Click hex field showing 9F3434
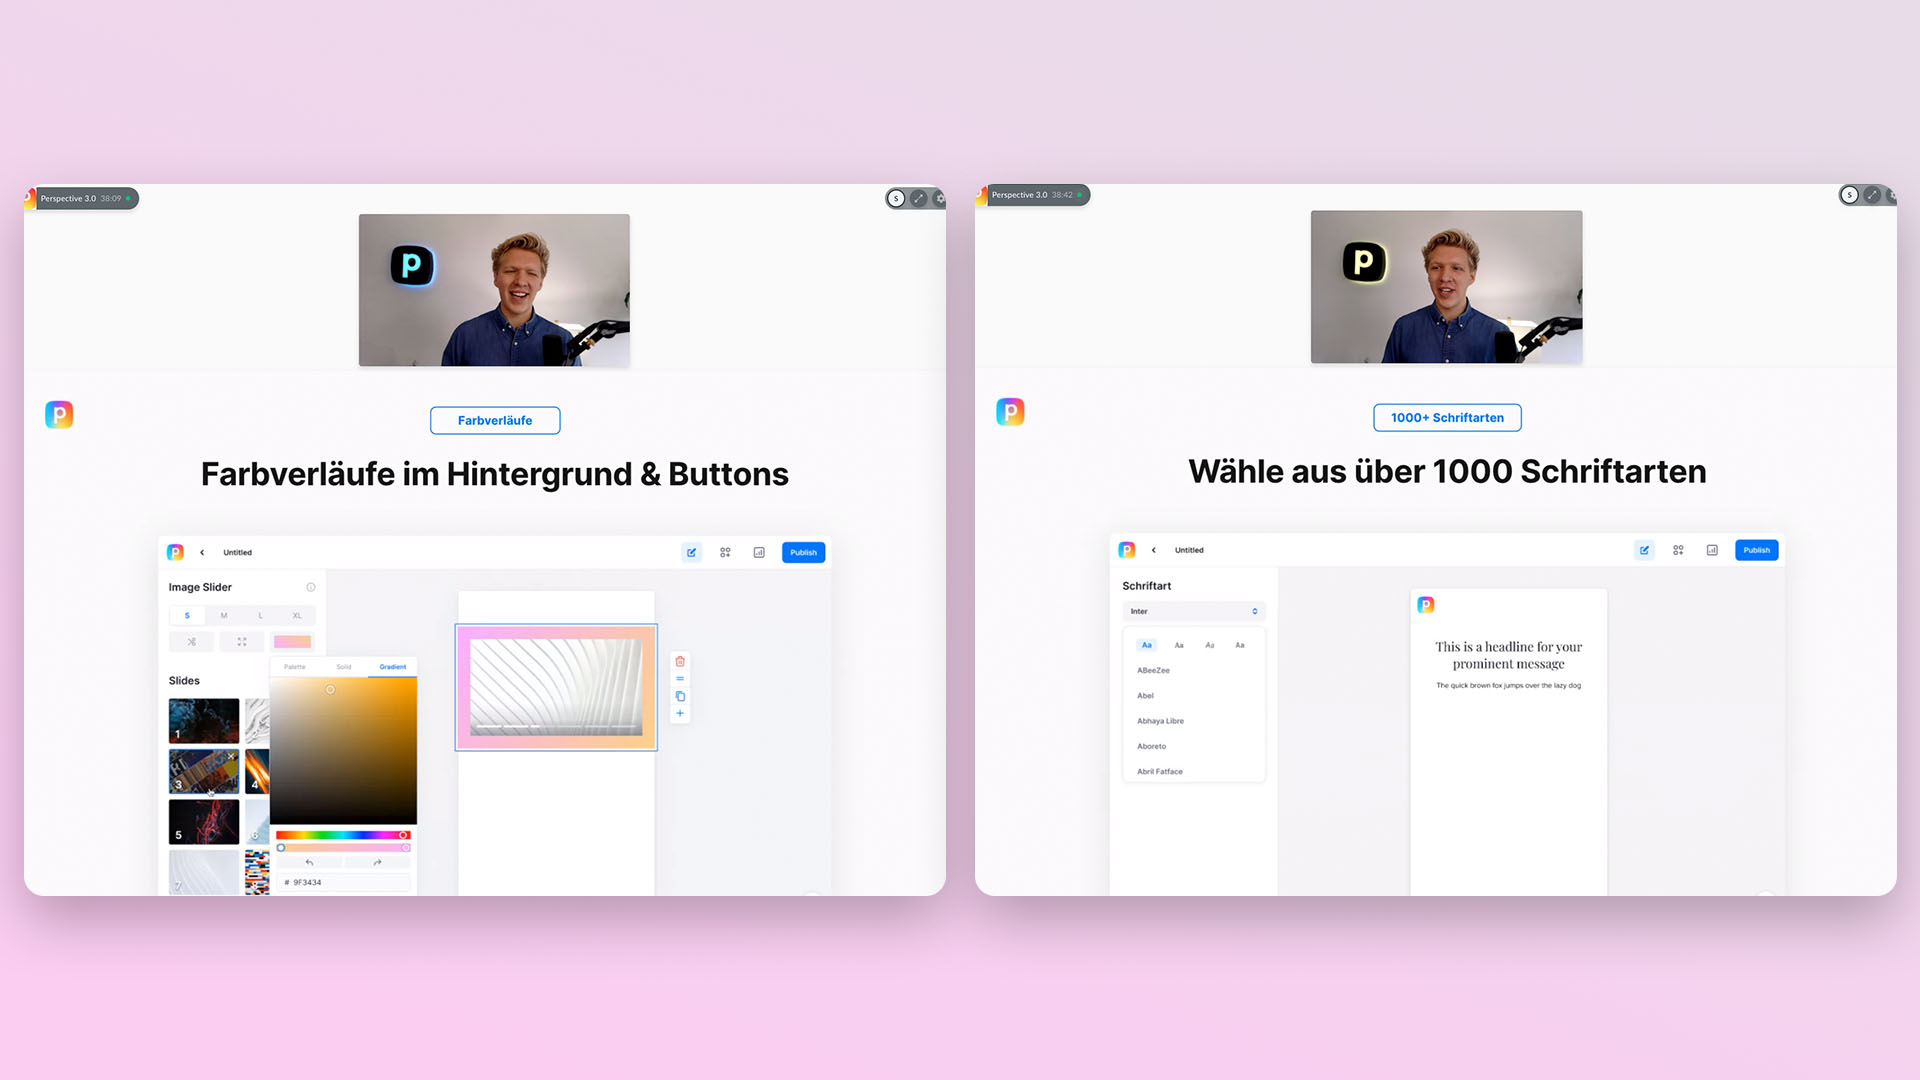Image resolution: width=1920 pixels, height=1080 pixels. tap(343, 882)
